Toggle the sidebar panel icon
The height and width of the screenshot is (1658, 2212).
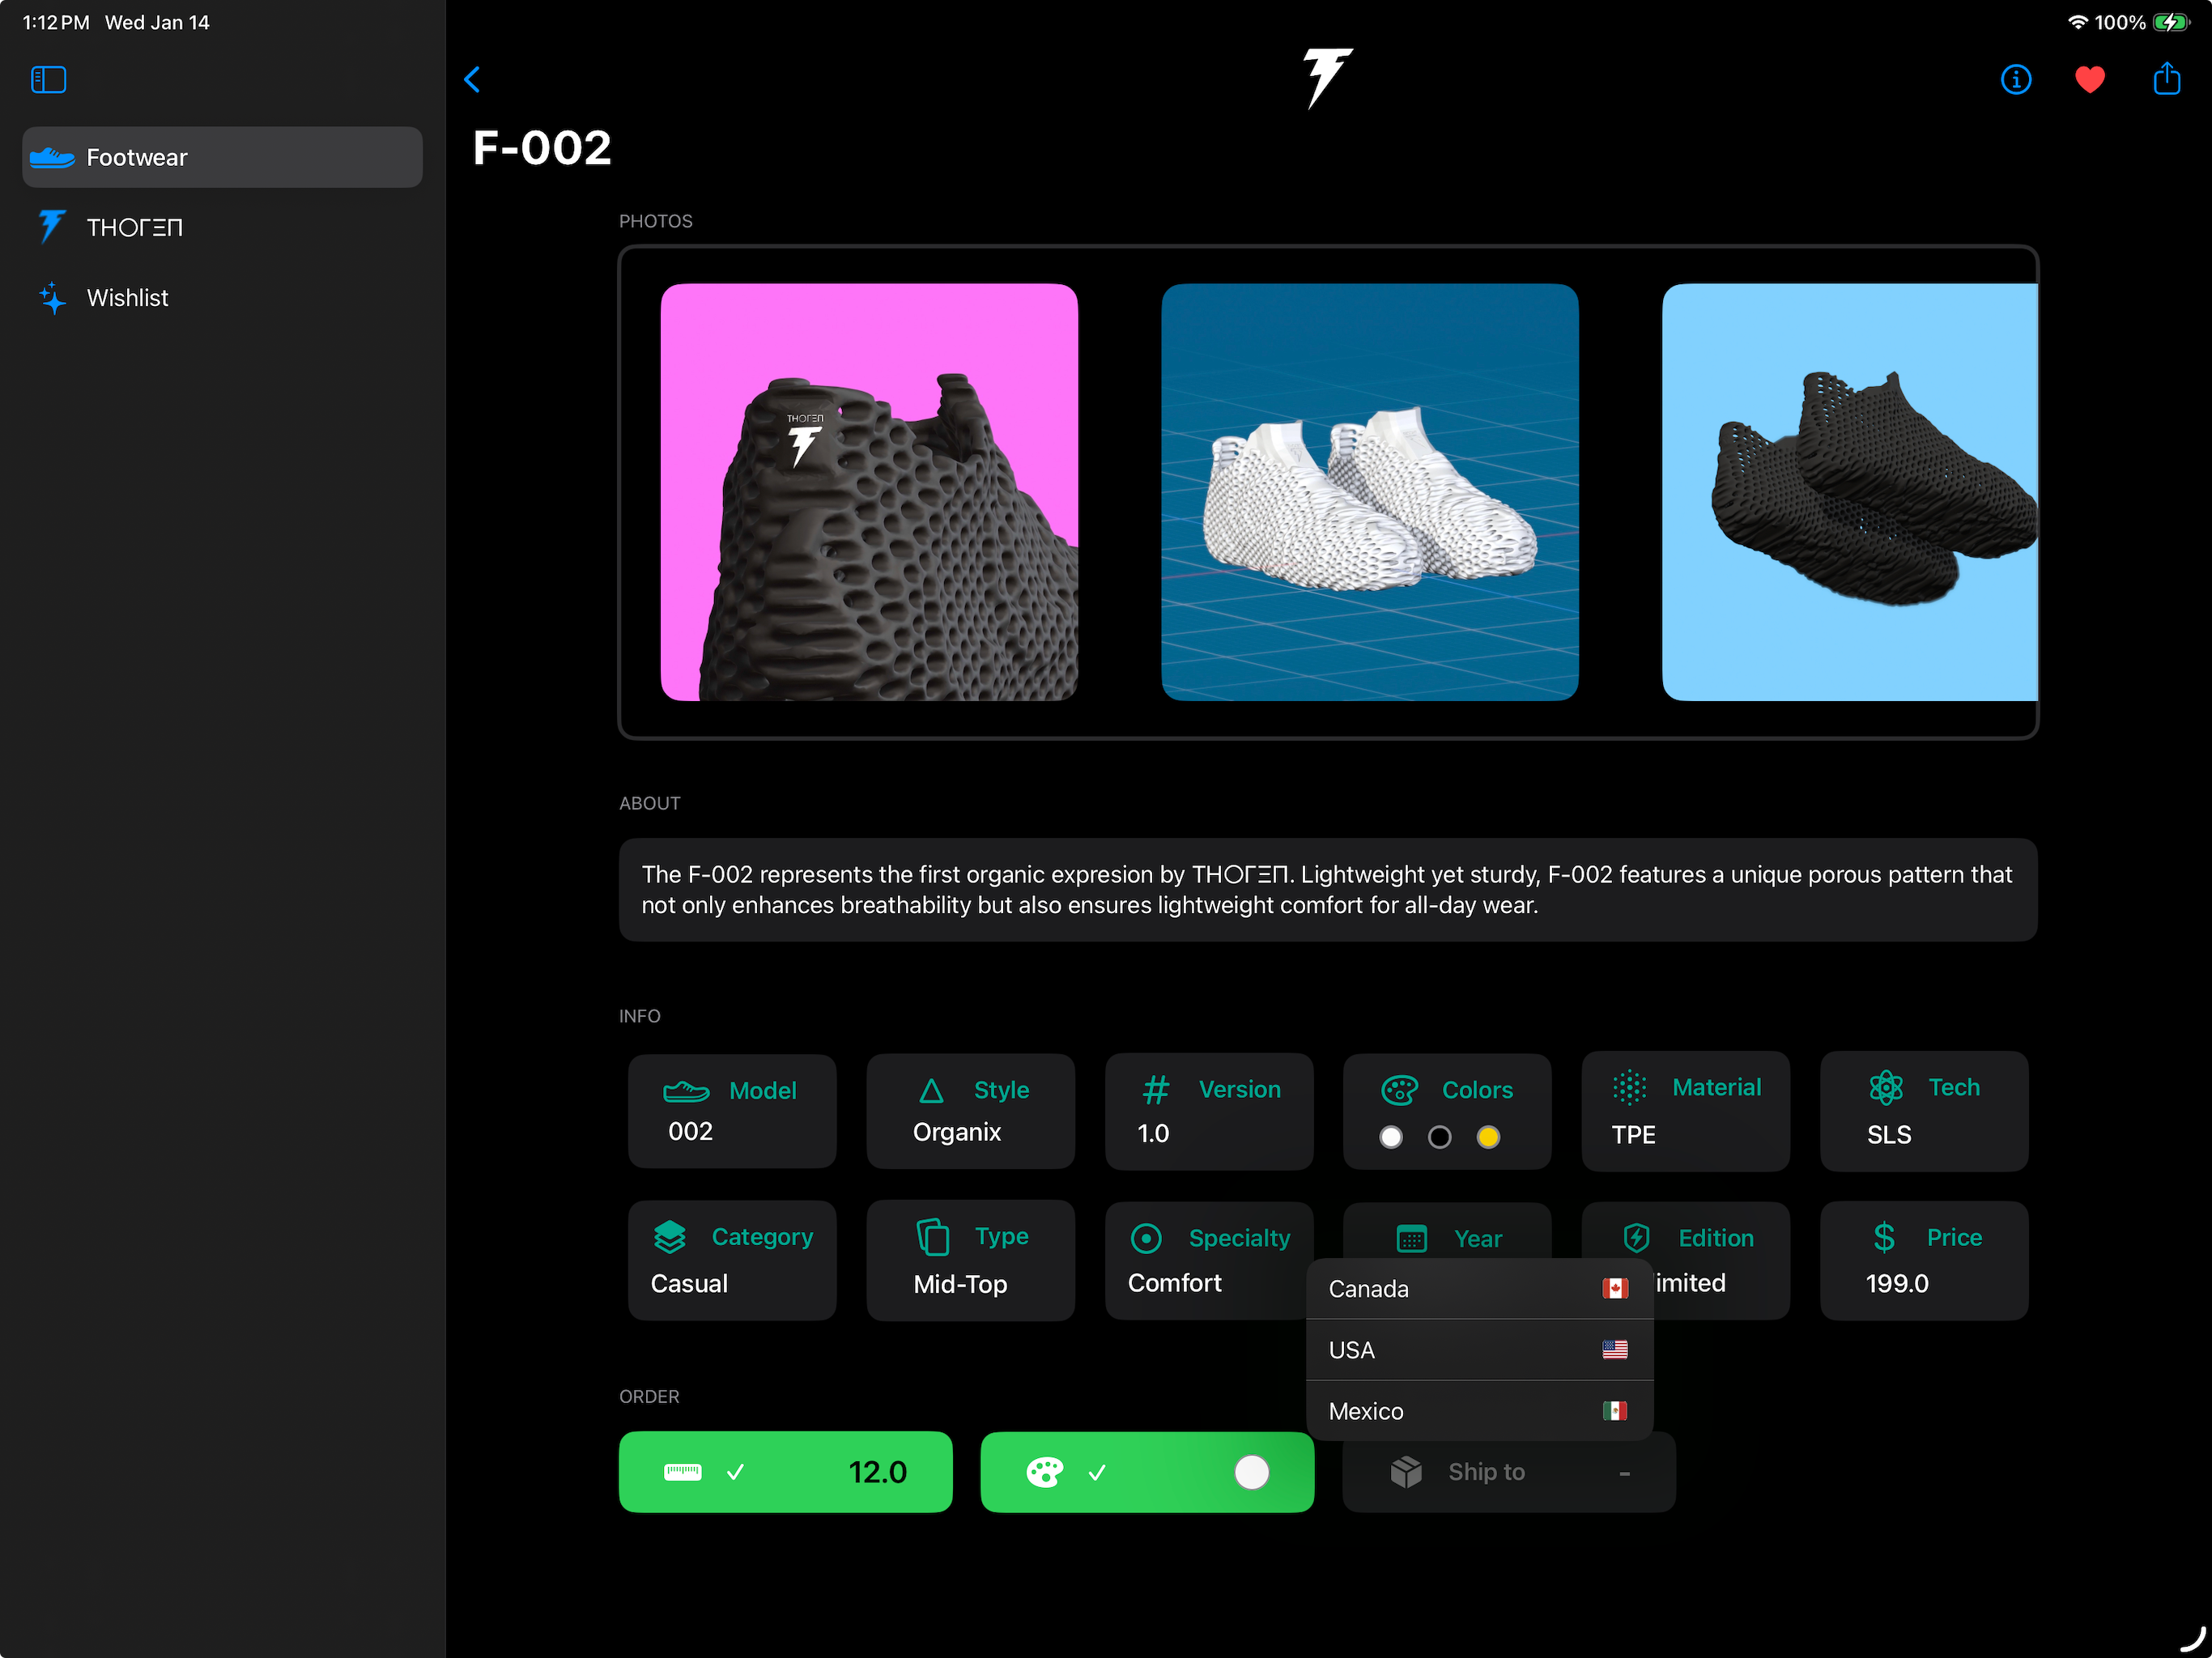point(48,79)
